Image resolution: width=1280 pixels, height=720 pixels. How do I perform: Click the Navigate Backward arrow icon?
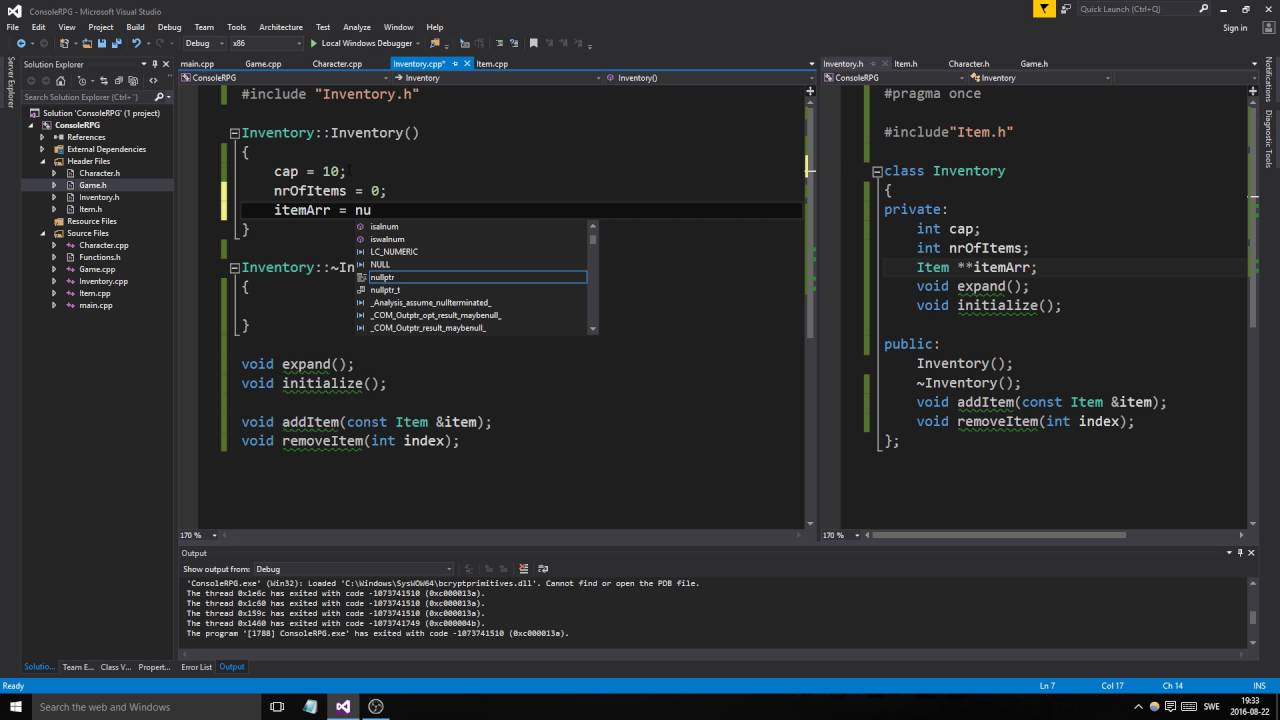[22, 43]
